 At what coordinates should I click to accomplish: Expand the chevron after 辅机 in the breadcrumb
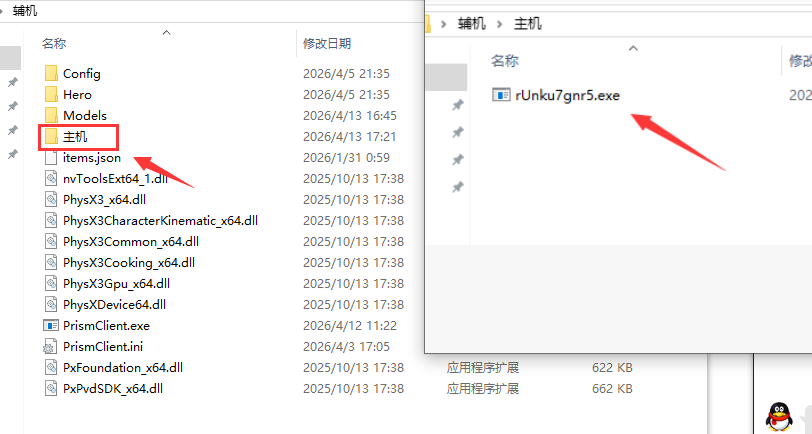pyautogui.click(x=500, y=24)
